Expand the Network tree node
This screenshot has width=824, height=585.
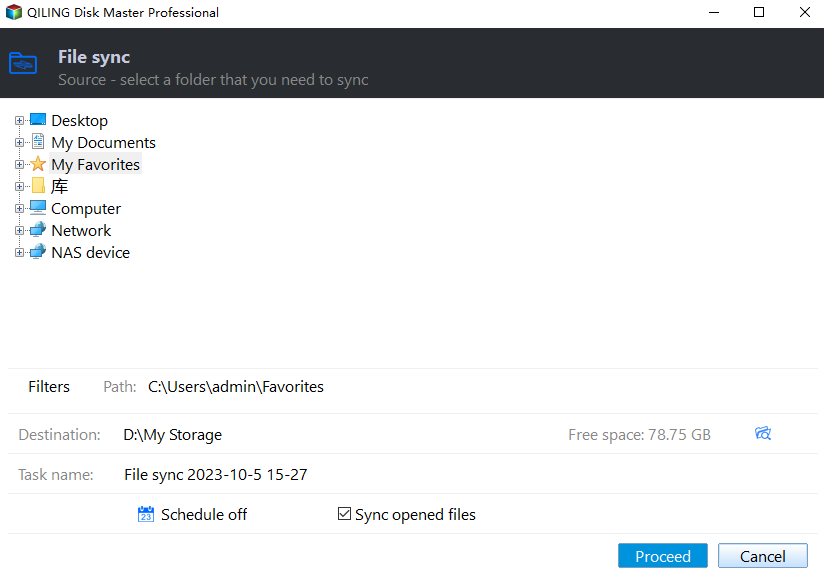pos(19,231)
